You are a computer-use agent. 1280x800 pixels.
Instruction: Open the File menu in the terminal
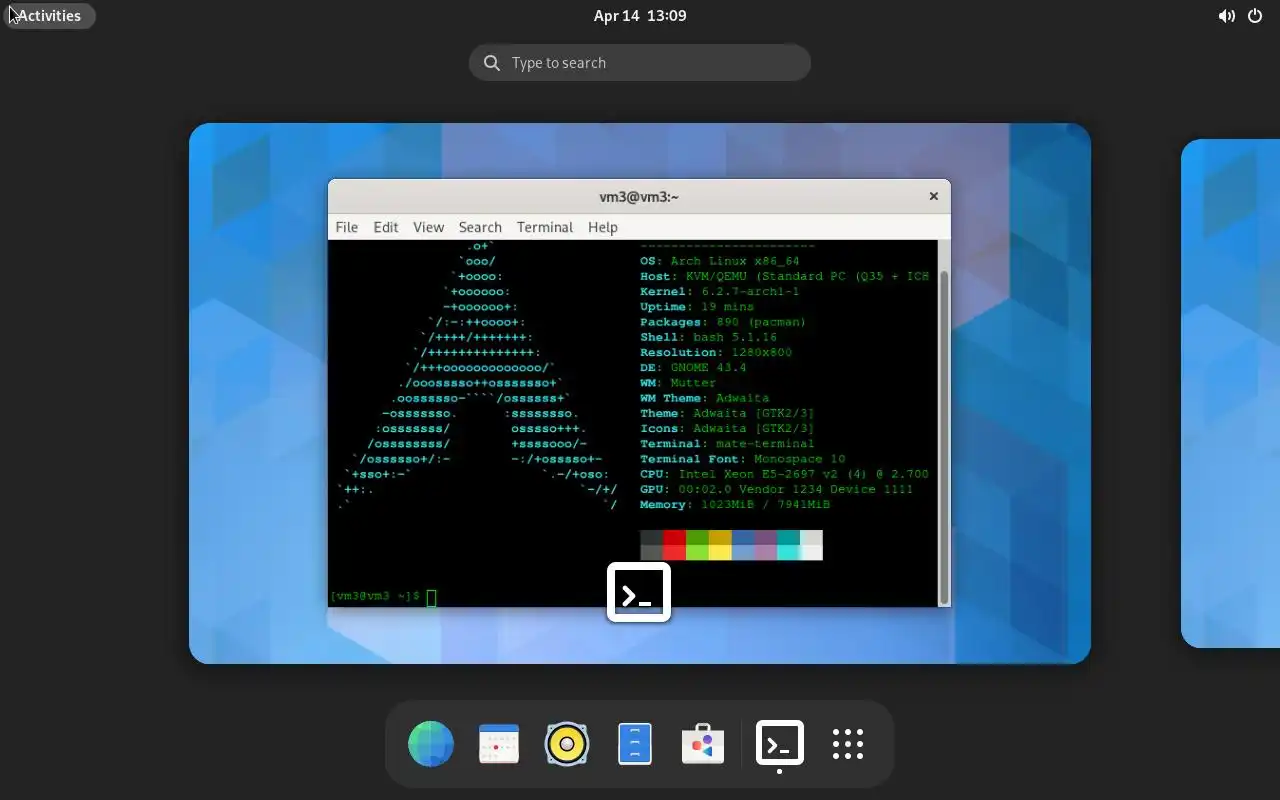347,227
